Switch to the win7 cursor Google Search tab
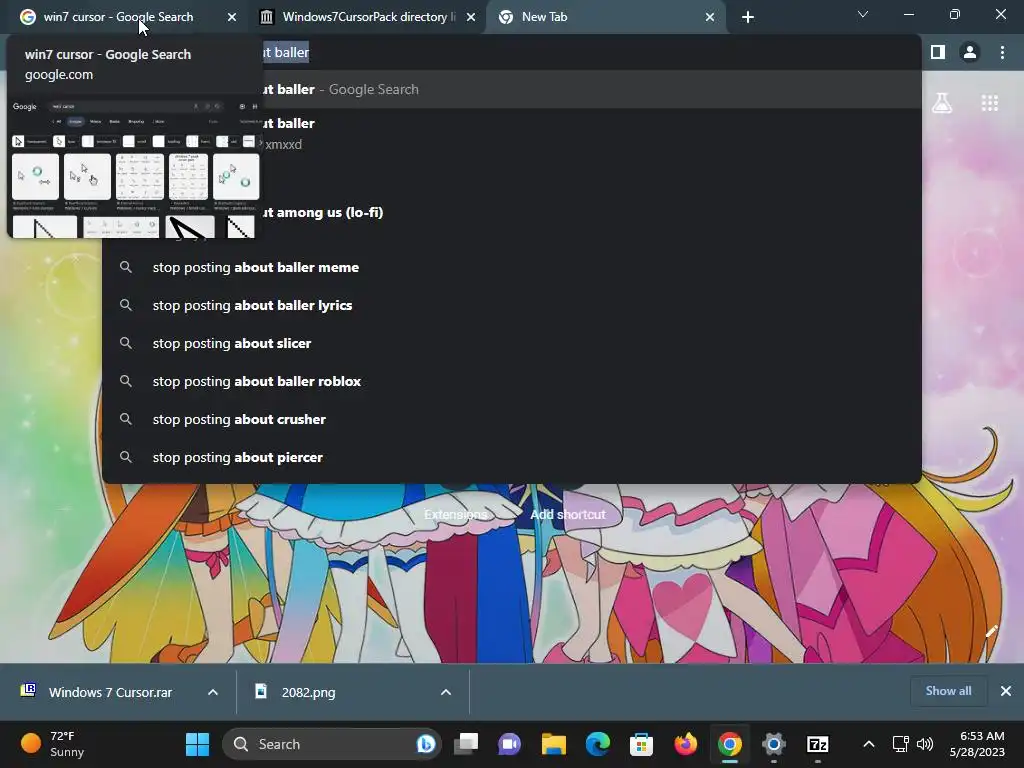This screenshot has width=1024, height=768. pyautogui.click(x=118, y=17)
